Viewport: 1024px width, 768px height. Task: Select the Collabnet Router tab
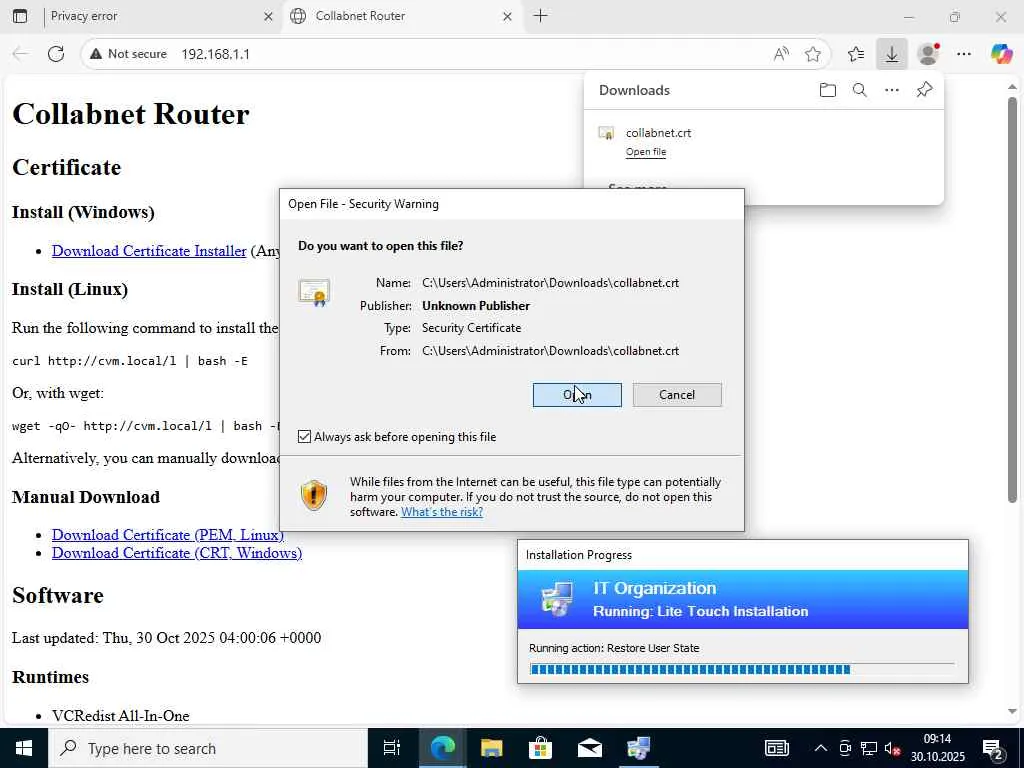(x=400, y=16)
